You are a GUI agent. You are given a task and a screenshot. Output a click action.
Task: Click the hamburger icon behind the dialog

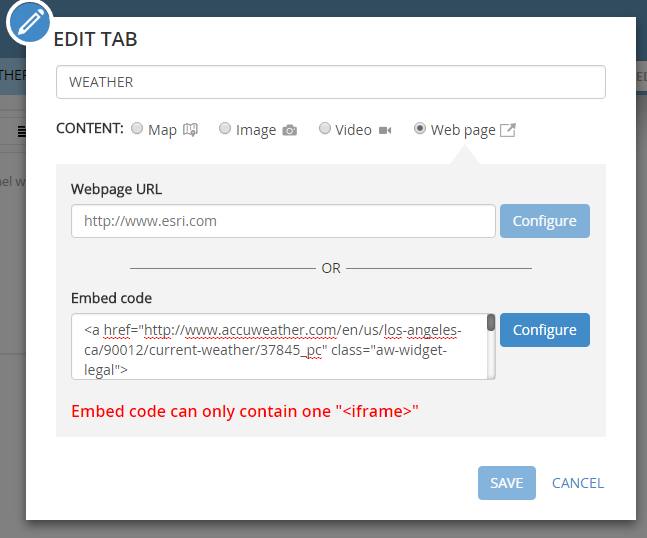[x=20, y=131]
